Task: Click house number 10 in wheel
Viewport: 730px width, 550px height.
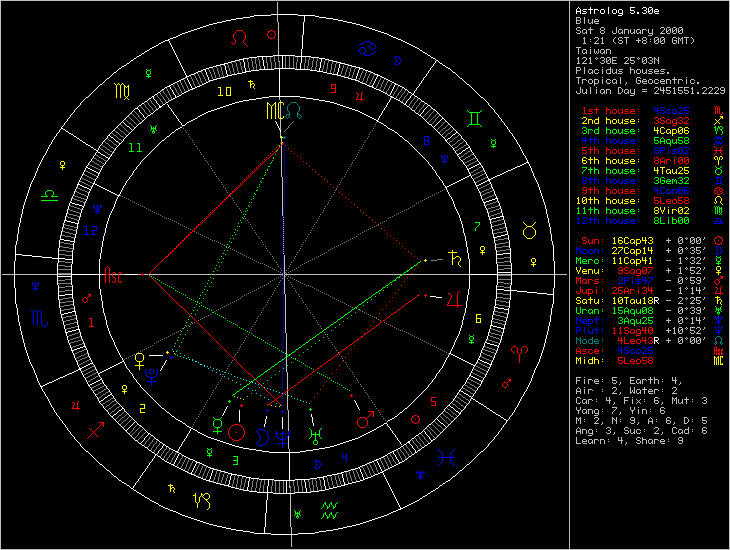Action: tap(225, 92)
